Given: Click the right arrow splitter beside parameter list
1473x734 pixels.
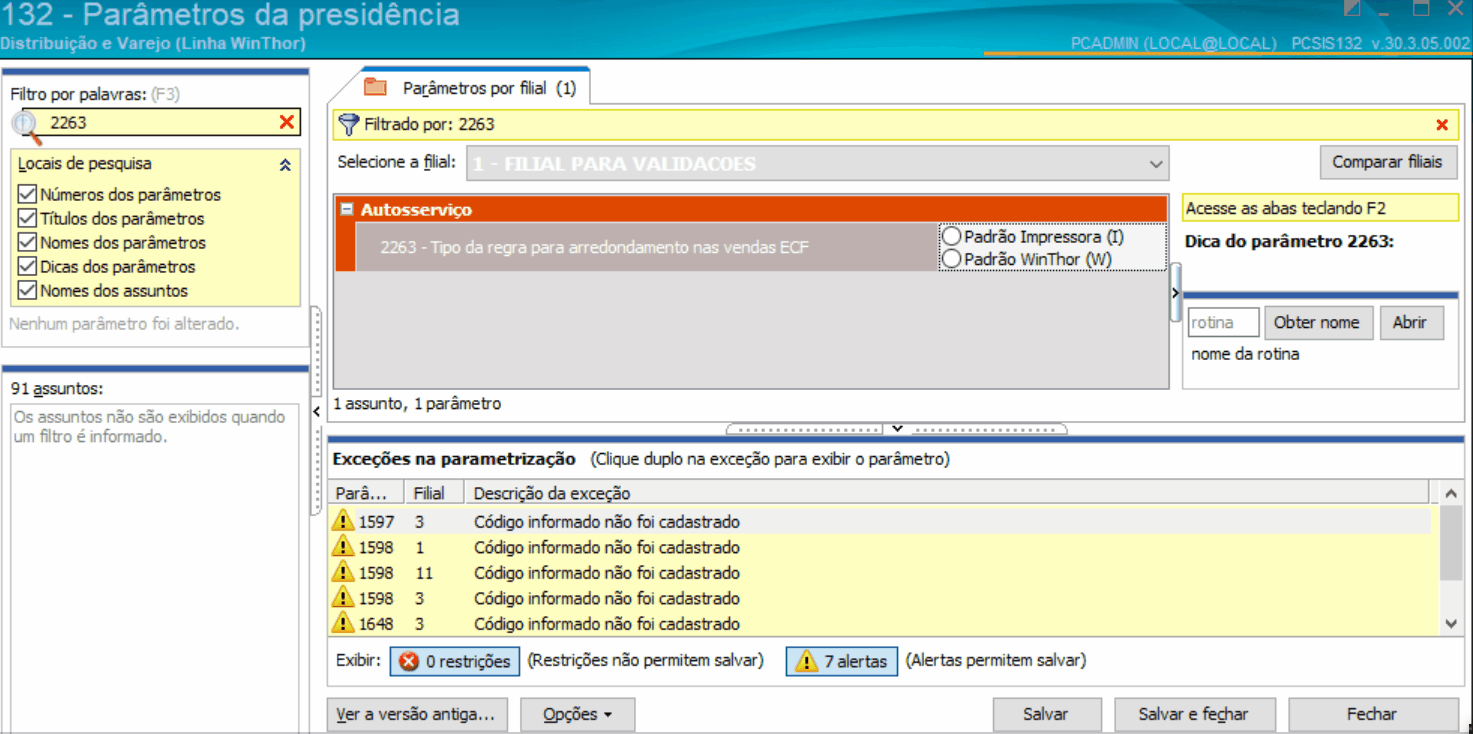Looking at the screenshot, I should (1175, 292).
